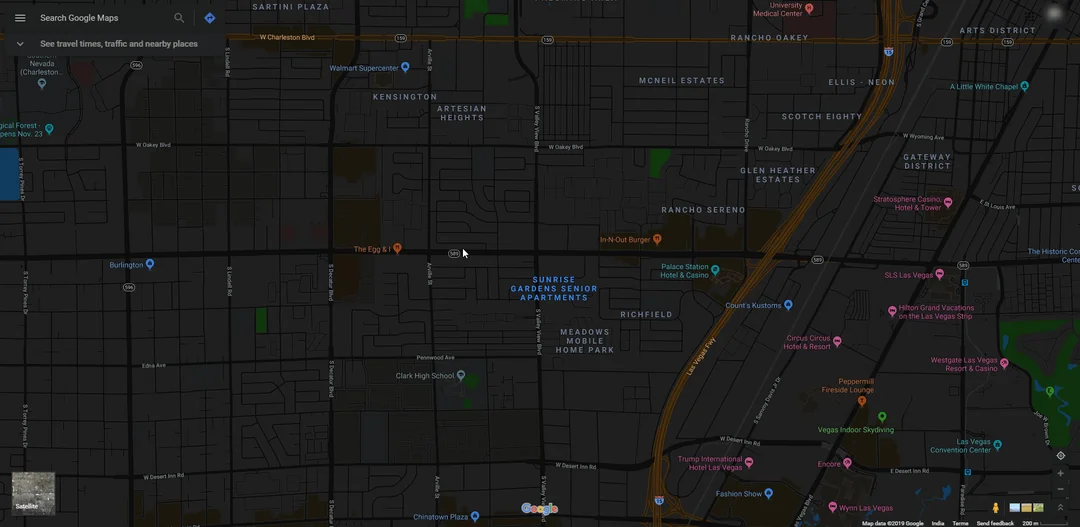Click the McNeil Estates neighborhood label
1080x527 pixels.
point(682,81)
